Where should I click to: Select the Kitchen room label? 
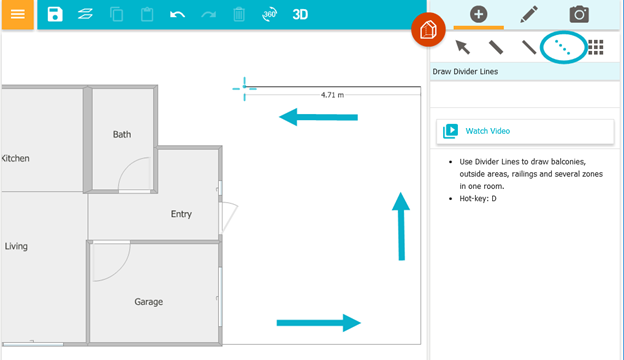(x=15, y=158)
